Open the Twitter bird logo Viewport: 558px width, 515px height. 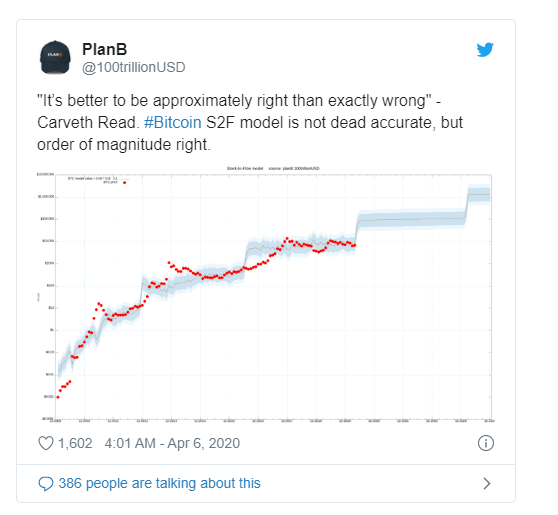485,50
